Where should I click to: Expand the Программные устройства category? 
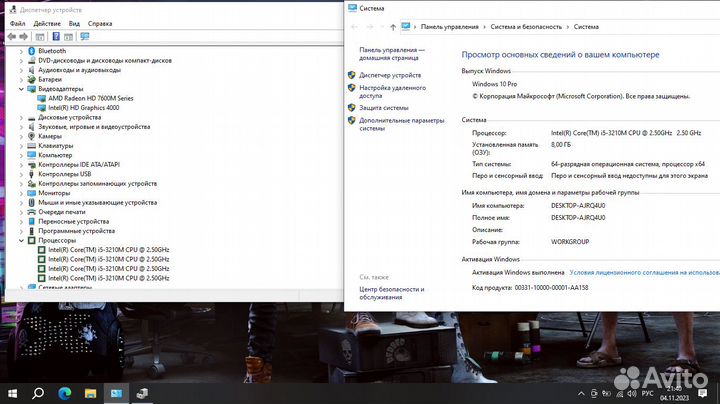pos(21,231)
